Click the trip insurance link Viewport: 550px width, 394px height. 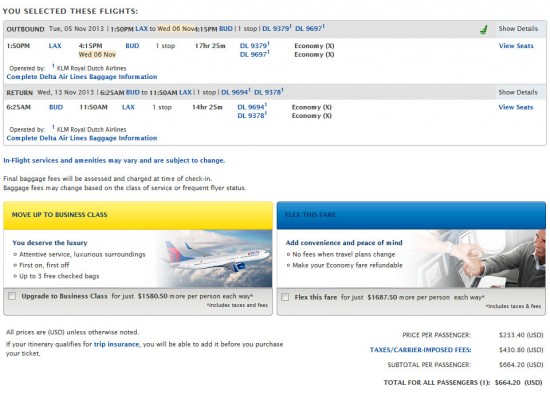pos(116,344)
